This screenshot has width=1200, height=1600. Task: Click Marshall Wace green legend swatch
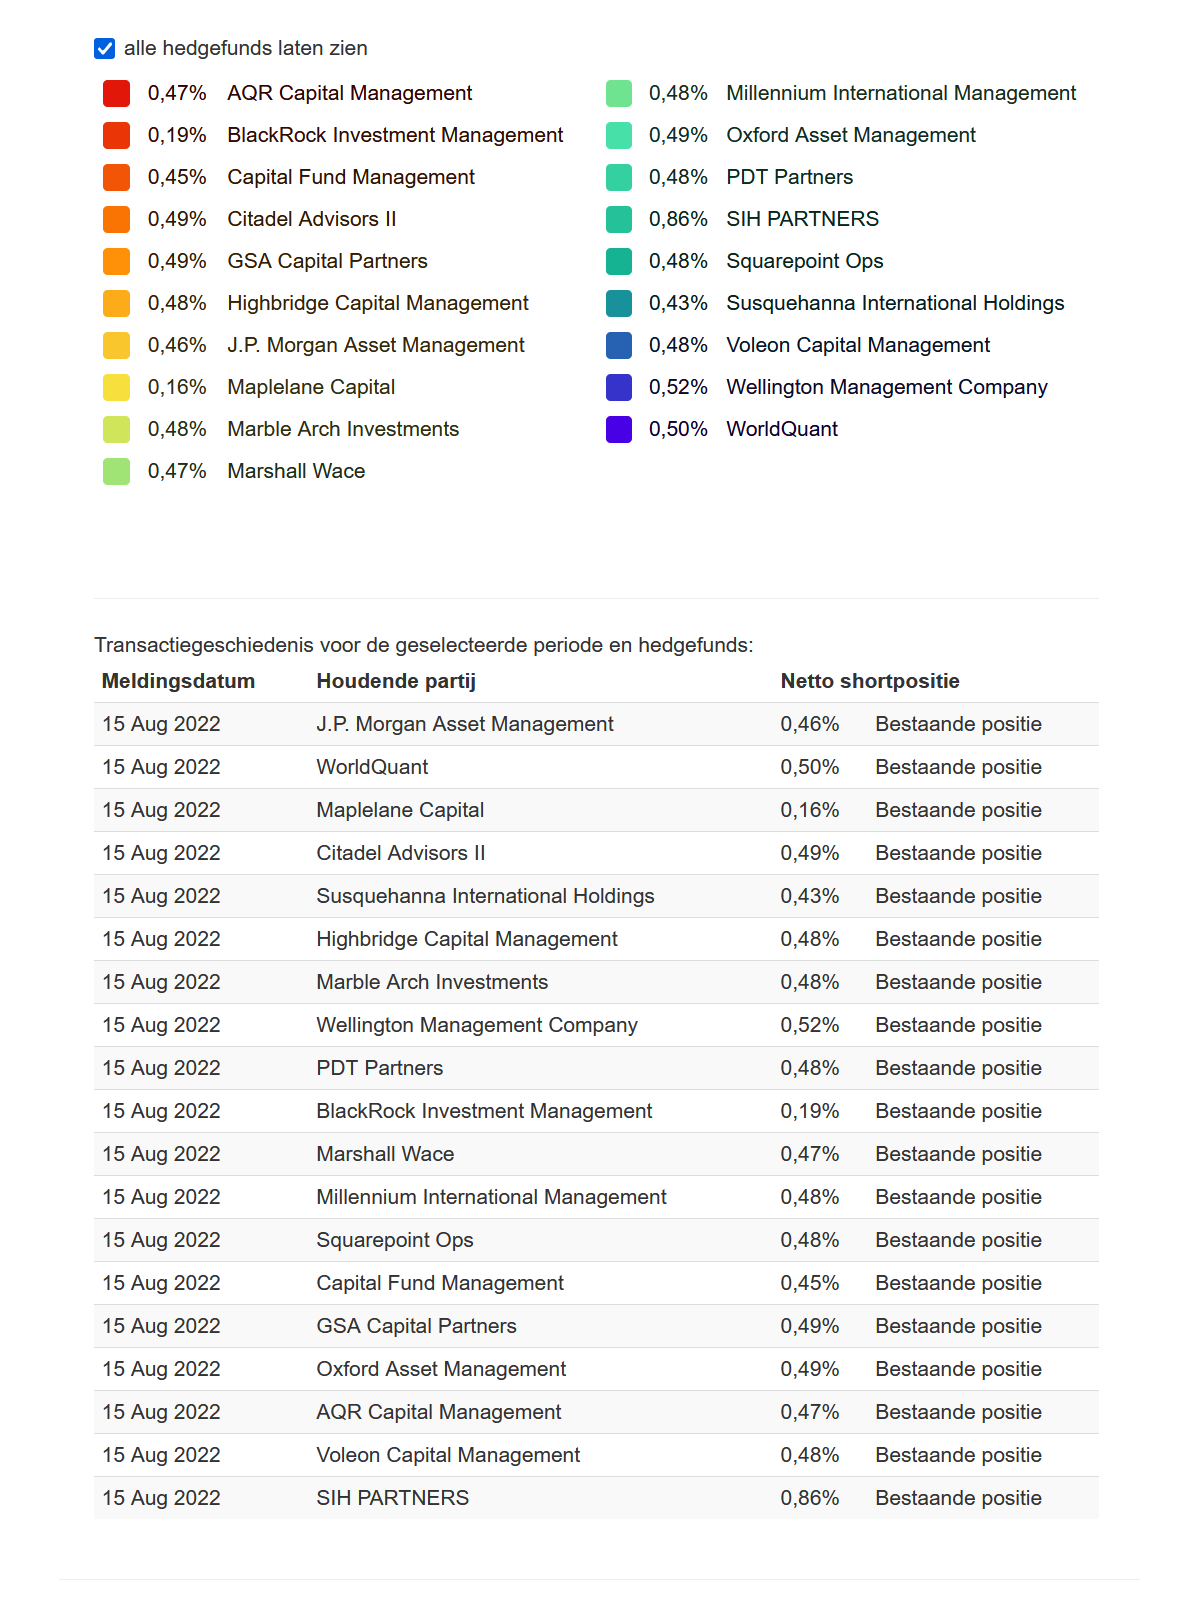click(117, 471)
